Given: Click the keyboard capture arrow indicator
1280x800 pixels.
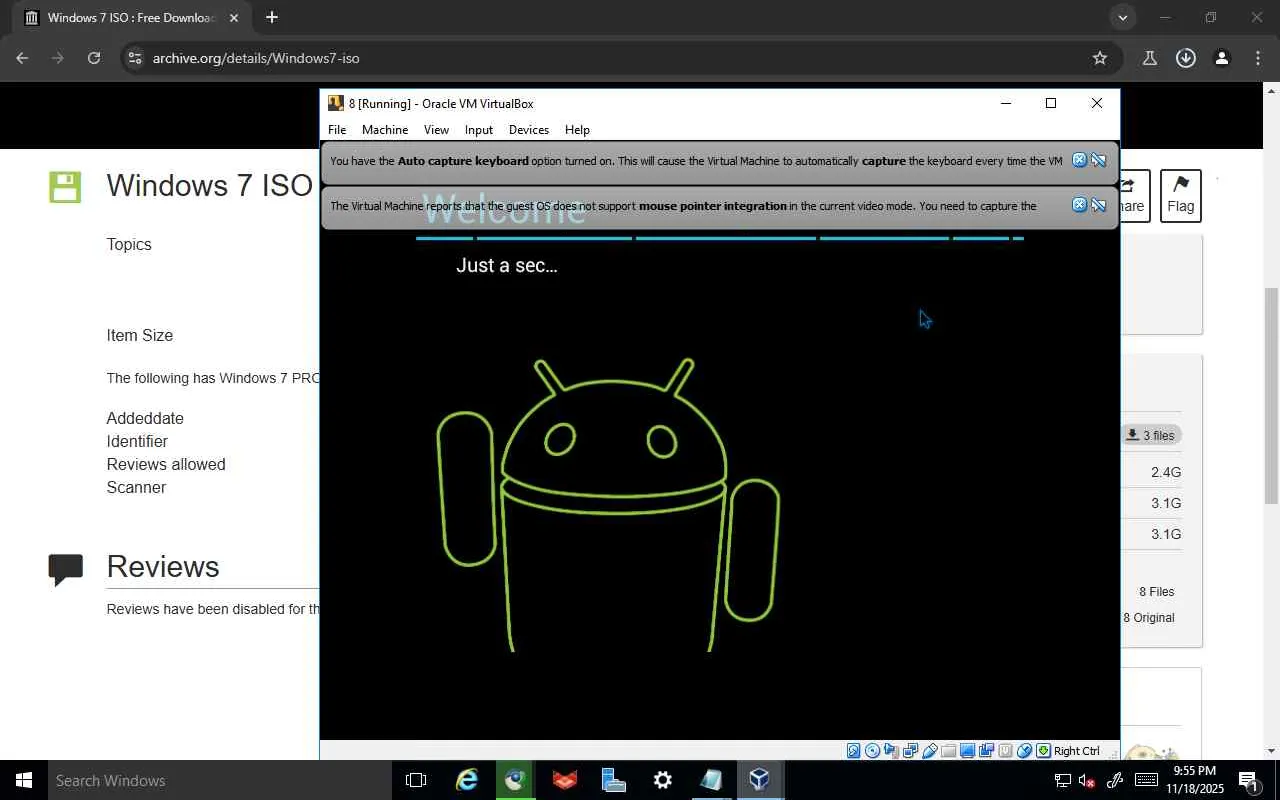Looking at the screenshot, I should click(1043, 751).
